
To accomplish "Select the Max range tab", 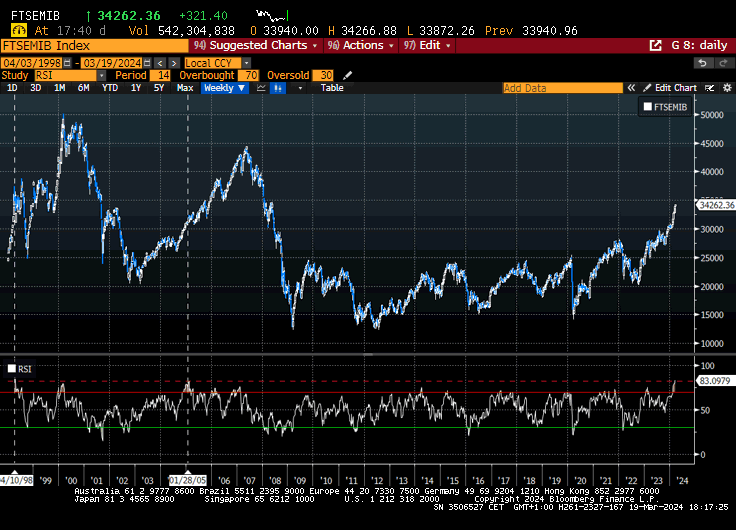I will tap(185, 88).
